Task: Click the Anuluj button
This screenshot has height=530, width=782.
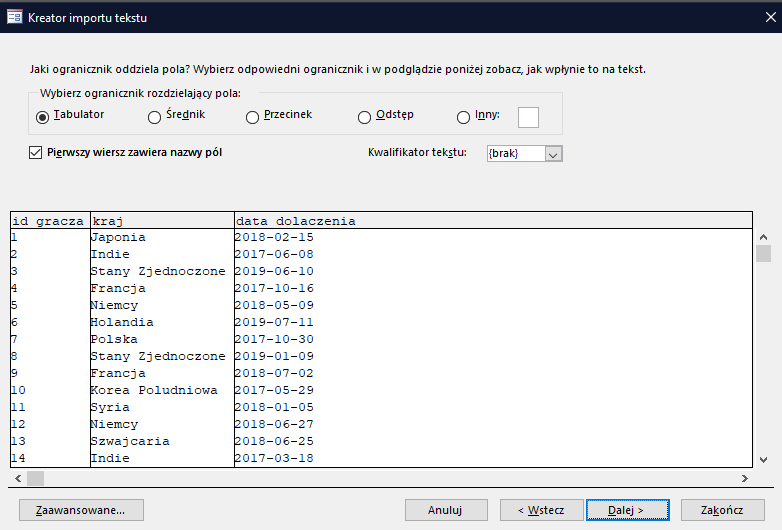Action: coord(446,510)
